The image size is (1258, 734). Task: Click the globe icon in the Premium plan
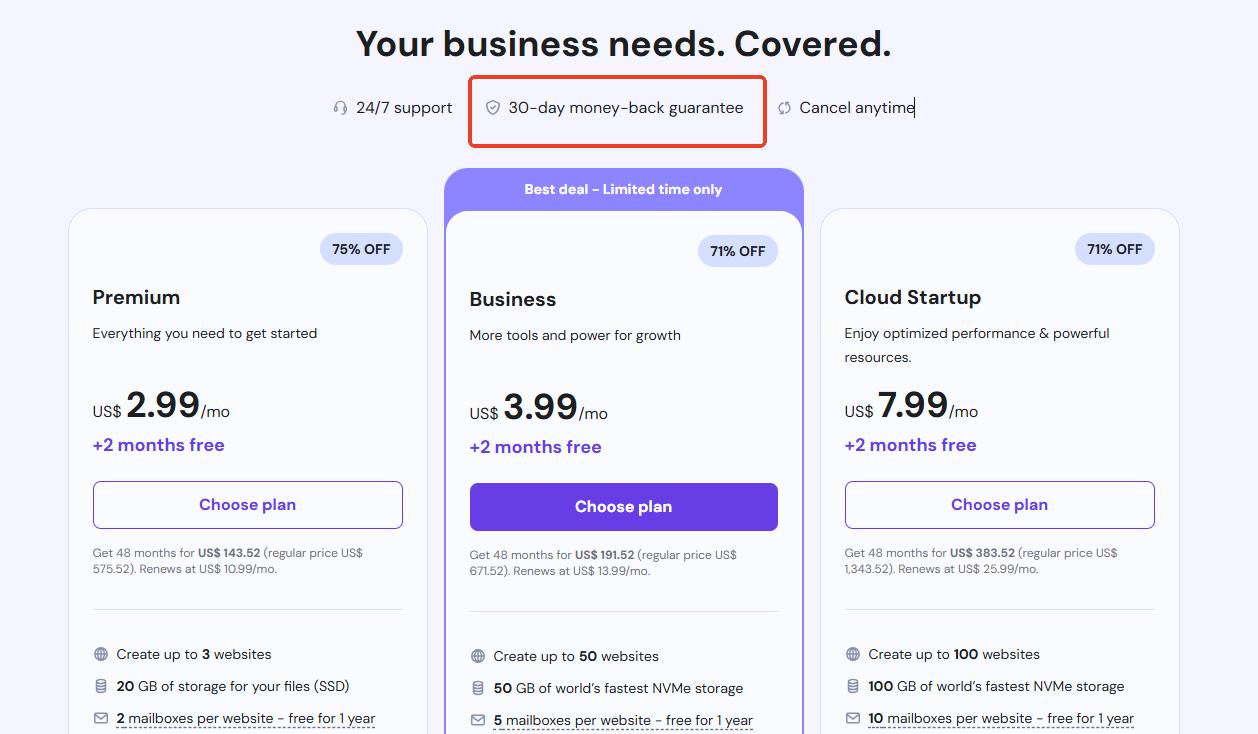[x=101, y=655]
